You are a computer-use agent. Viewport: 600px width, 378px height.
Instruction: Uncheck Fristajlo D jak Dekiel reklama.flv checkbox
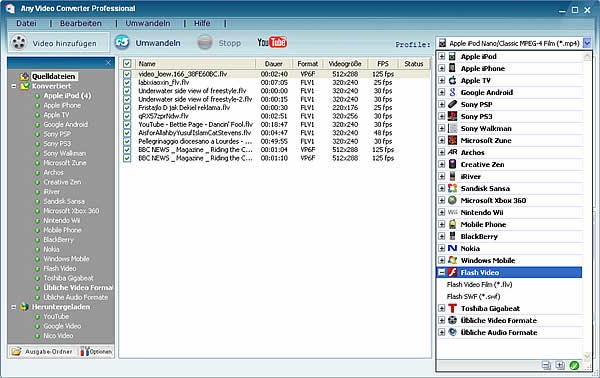tap(127, 108)
